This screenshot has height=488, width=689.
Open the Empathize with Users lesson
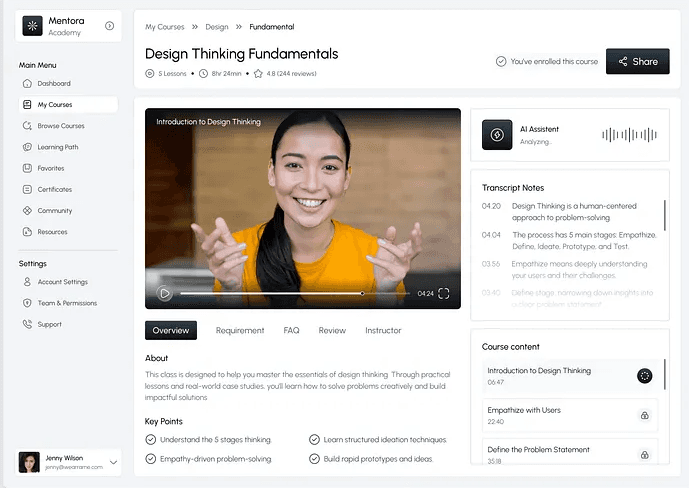click(x=570, y=416)
